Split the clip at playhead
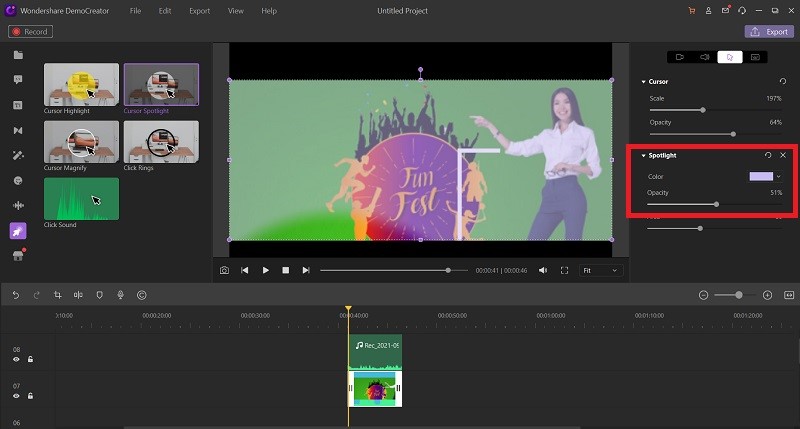The height and width of the screenshot is (429, 800). (78, 295)
